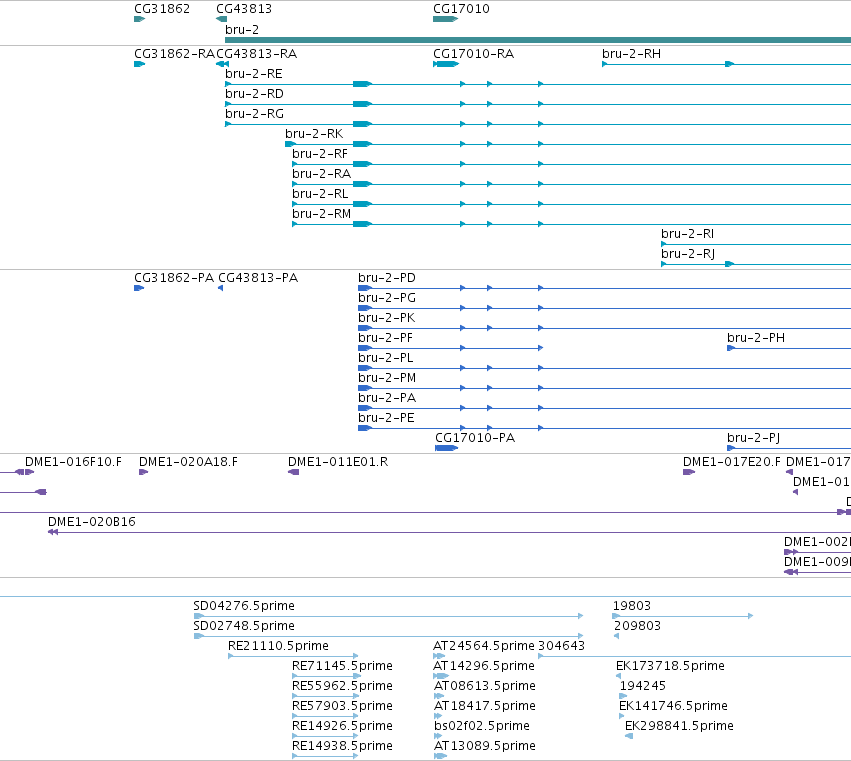Click the bru-2-RF transcript label
The height and width of the screenshot is (761, 851).
[320, 154]
